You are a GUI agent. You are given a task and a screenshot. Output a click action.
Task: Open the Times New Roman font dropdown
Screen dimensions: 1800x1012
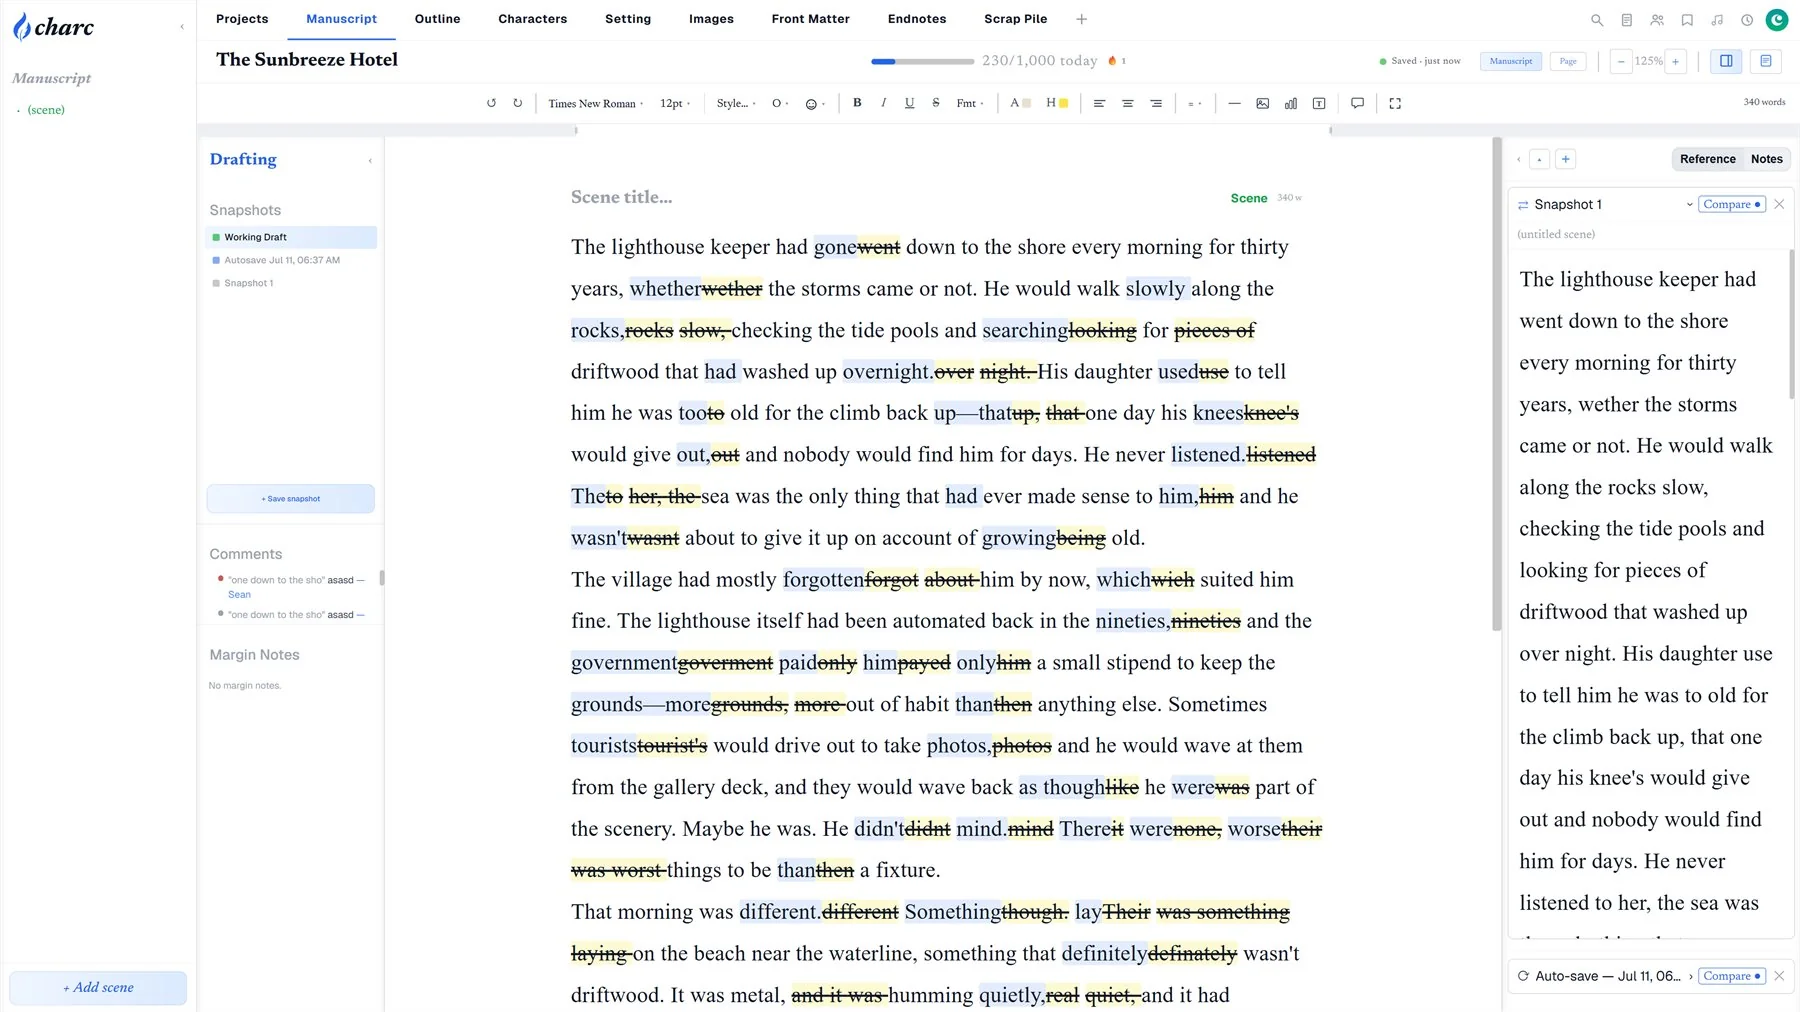click(595, 103)
